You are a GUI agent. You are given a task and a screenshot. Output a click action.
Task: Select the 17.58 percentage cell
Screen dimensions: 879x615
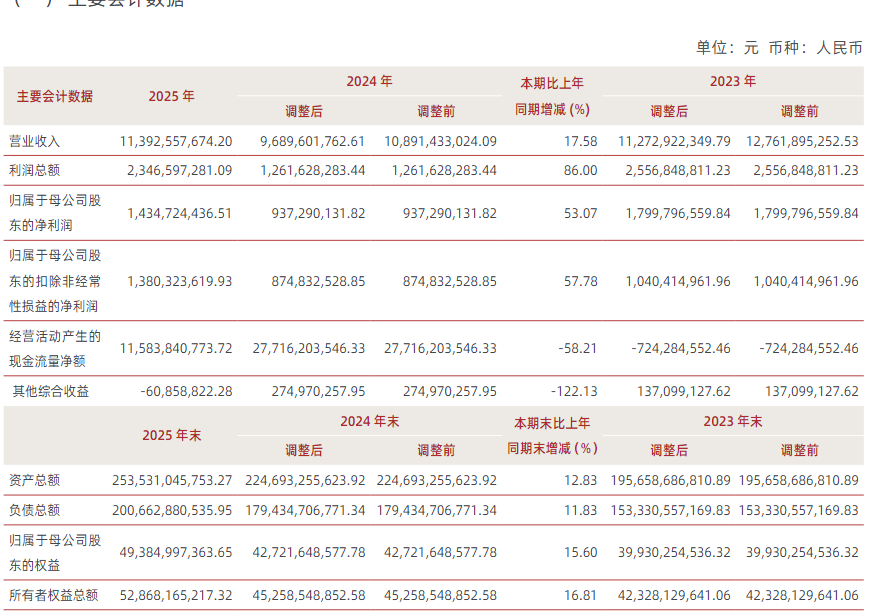pyautogui.click(x=580, y=142)
